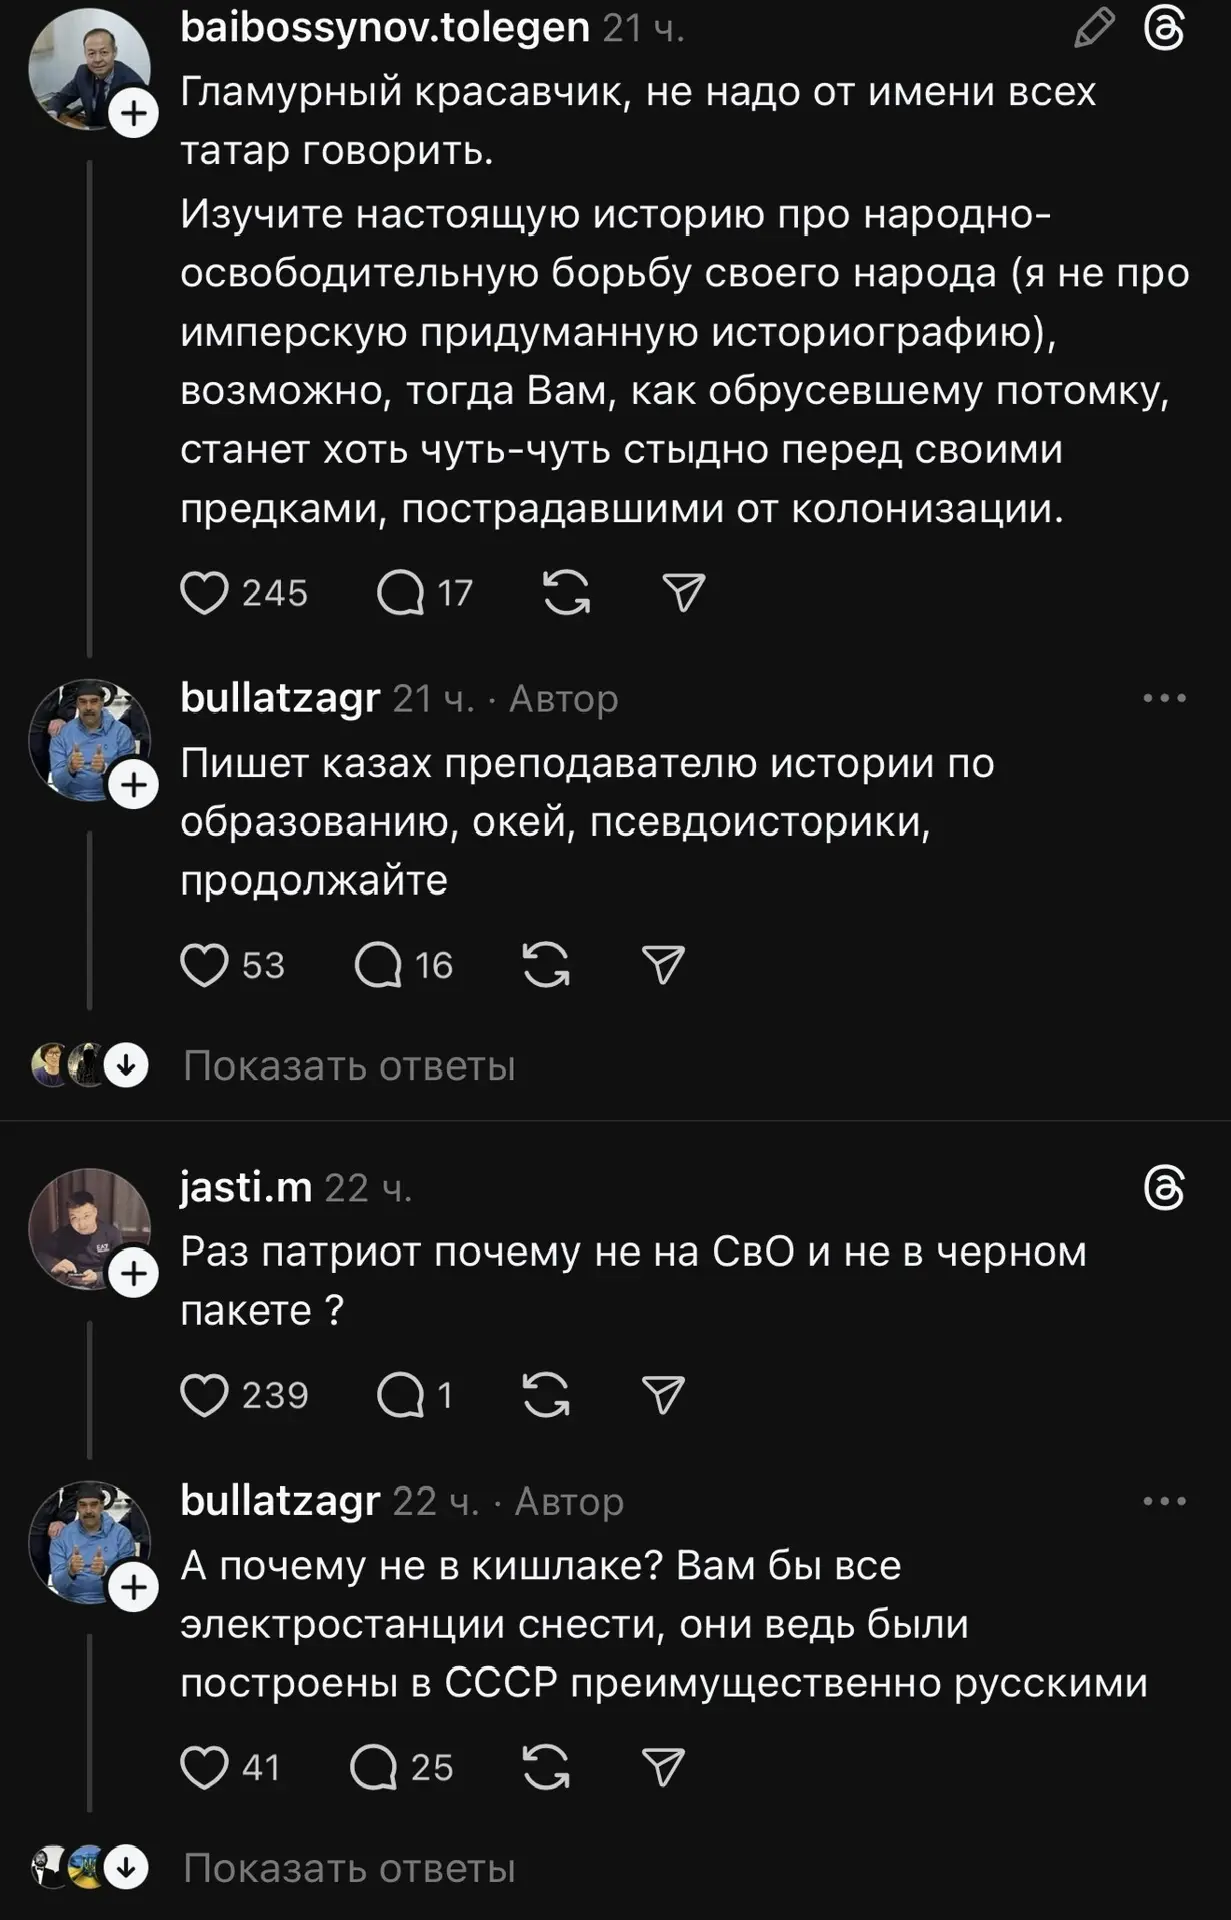
Task: Tap the Threads logo beside jasti.m's comment
Action: [x=1164, y=1188]
